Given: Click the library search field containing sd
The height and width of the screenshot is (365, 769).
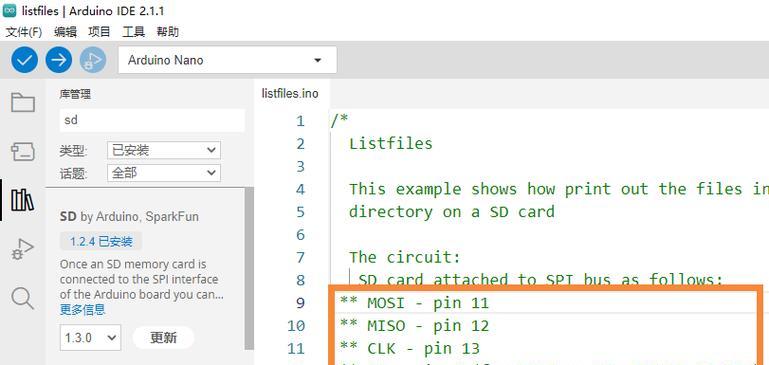Looking at the screenshot, I should pos(152,120).
